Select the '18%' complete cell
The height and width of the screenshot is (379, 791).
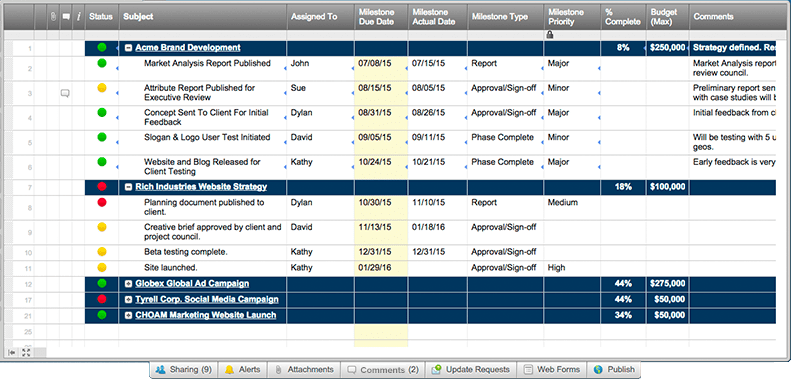coord(623,187)
